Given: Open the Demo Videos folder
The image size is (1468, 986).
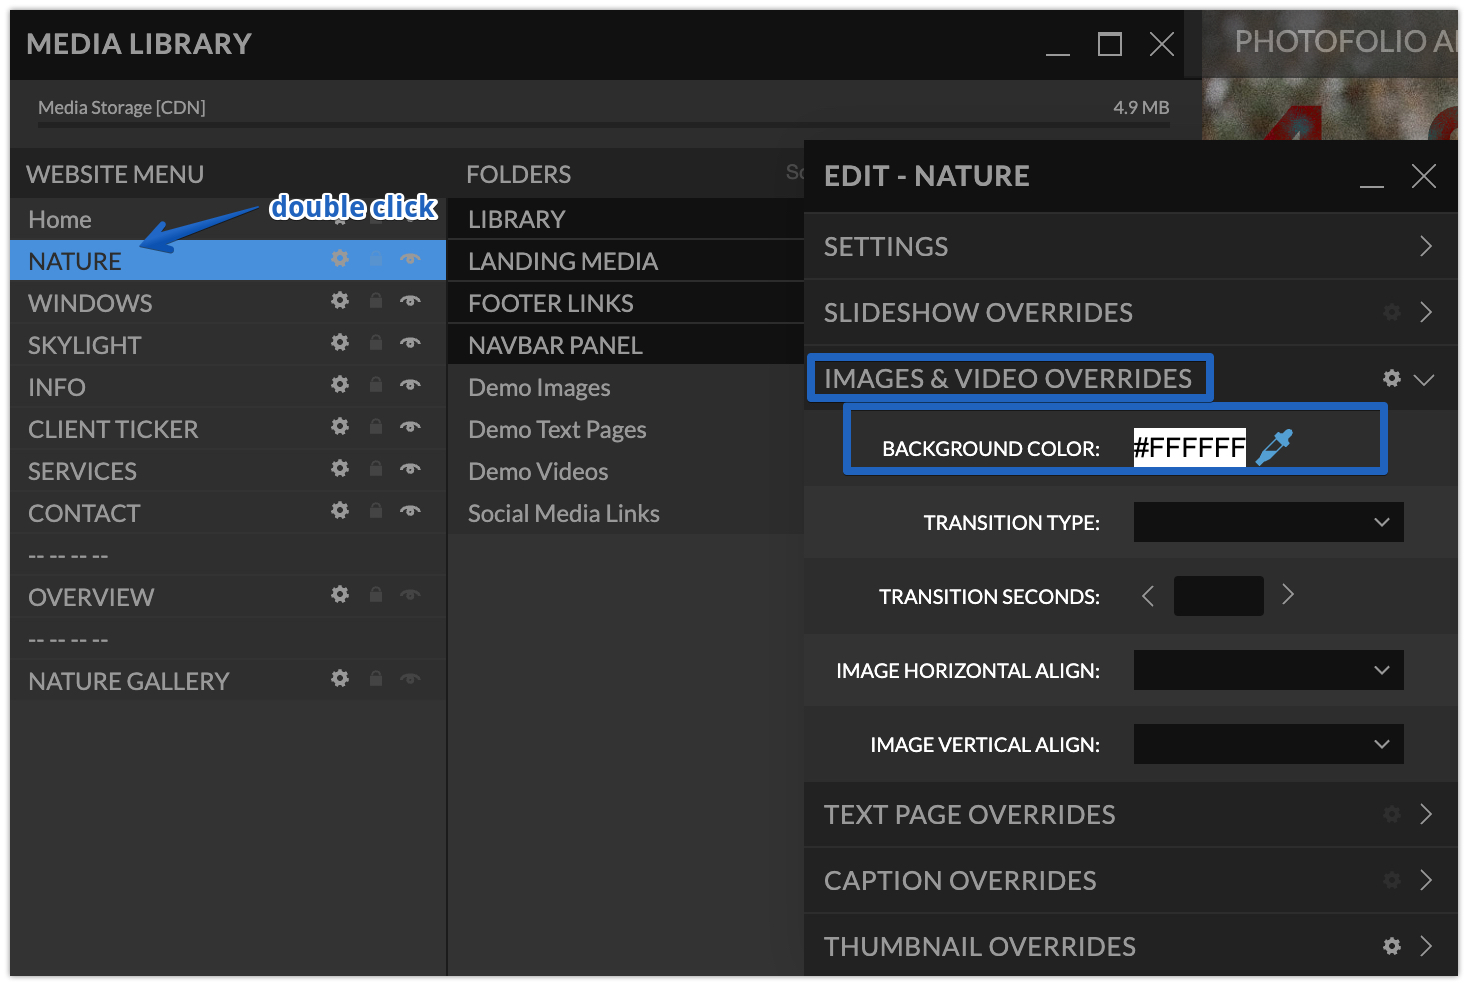Looking at the screenshot, I should coord(538,471).
